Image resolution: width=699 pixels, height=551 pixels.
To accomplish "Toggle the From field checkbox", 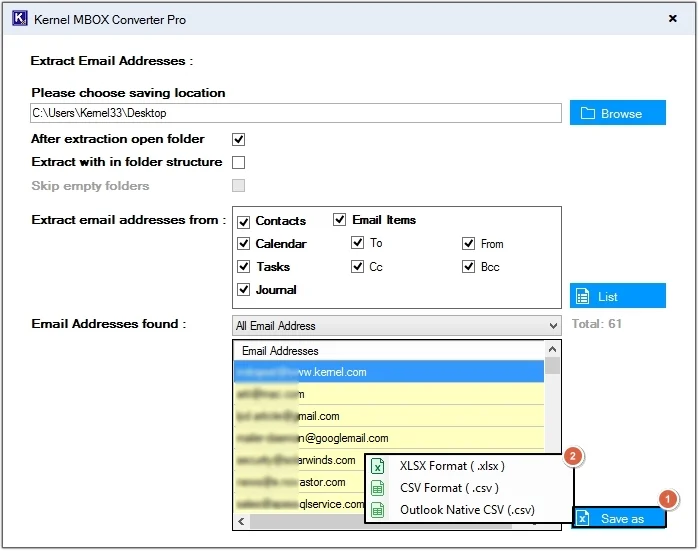I will pyautogui.click(x=469, y=243).
